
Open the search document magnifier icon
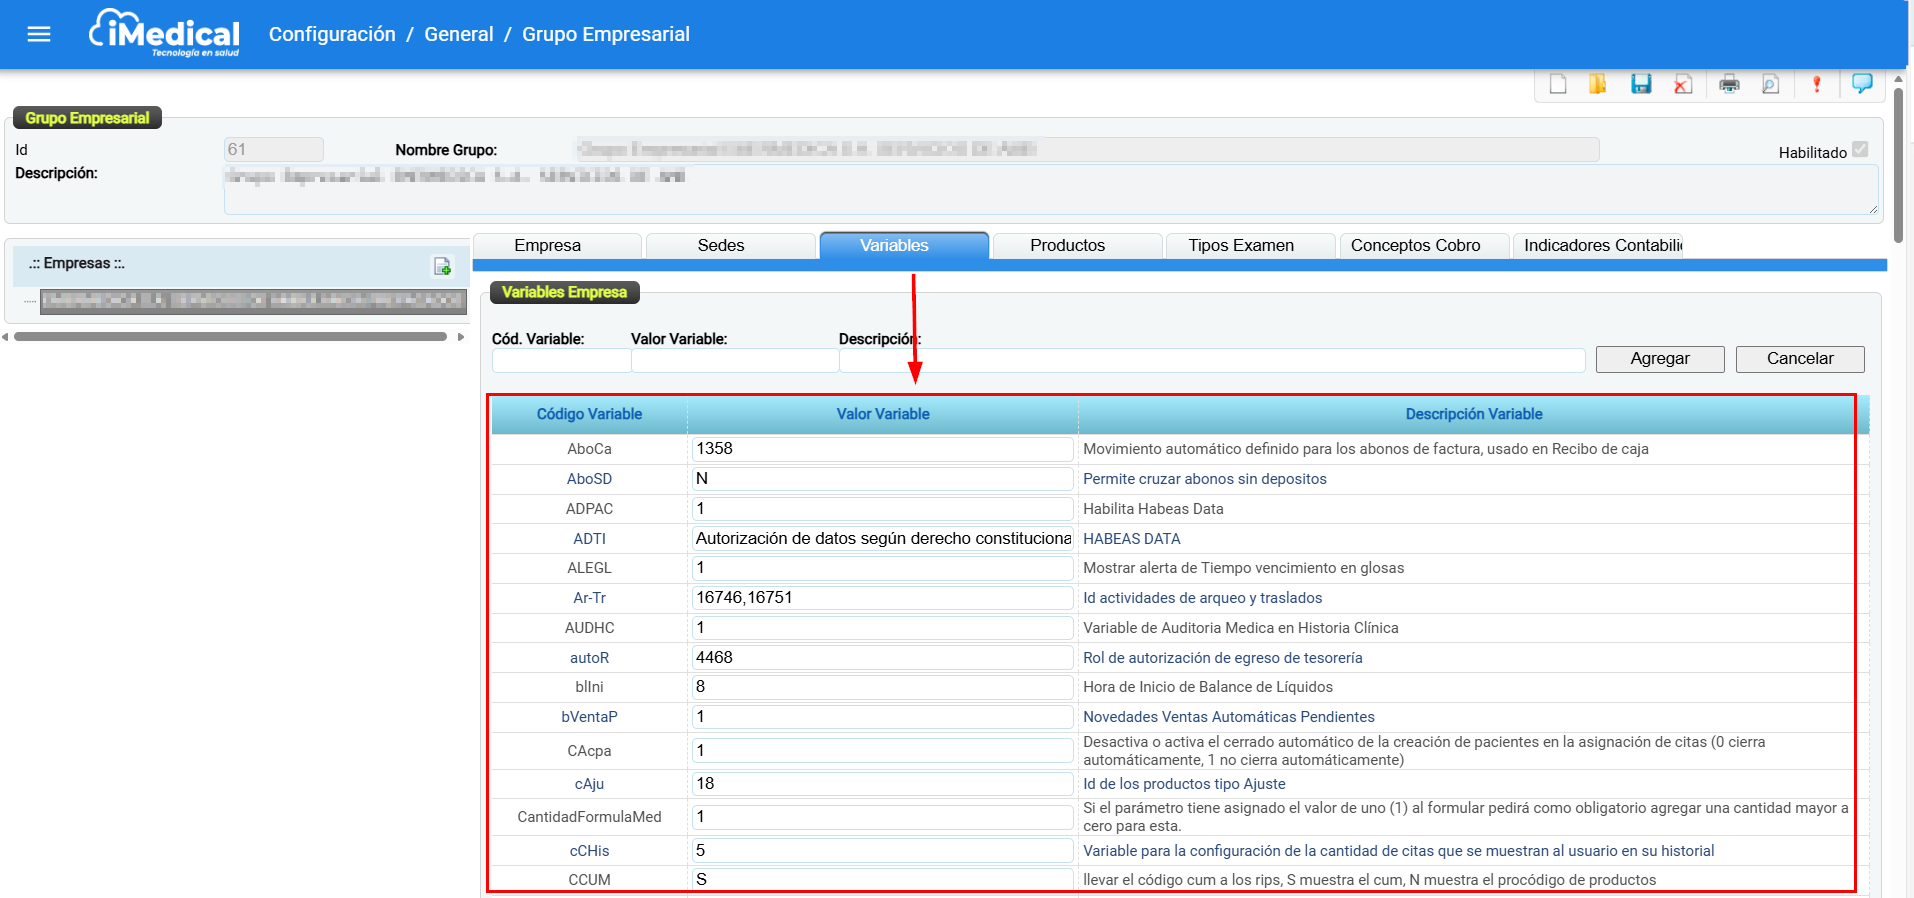point(1770,84)
